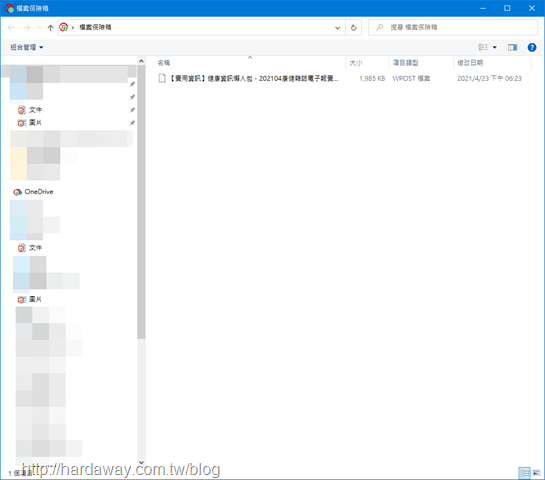The height and width of the screenshot is (480, 545).
Task: Click the WPOST 檔案 type cell
Action: 411,79
